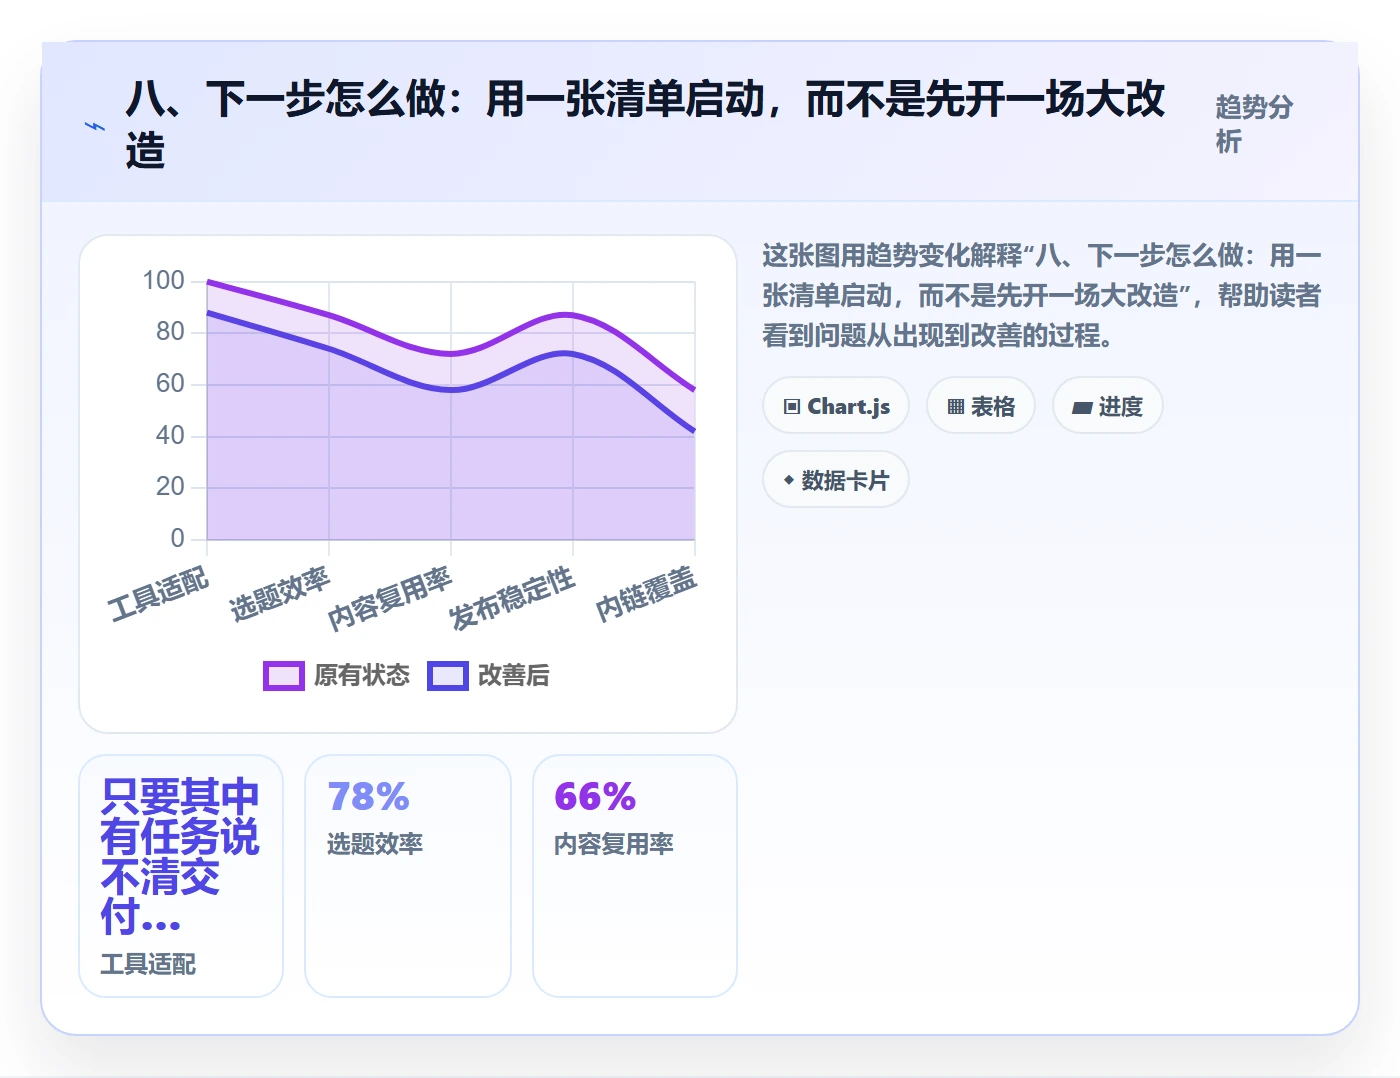Click the 100 value on the y-axis
Viewport: 1400px width, 1078px height.
click(x=163, y=280)
